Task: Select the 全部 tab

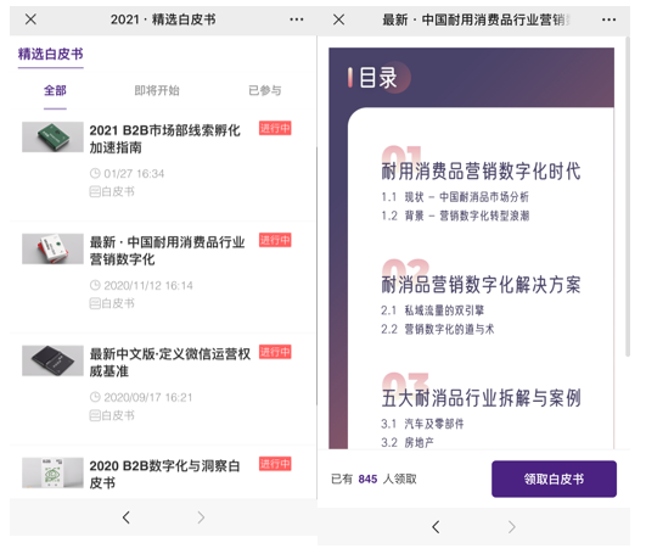Action: point(55,91)
